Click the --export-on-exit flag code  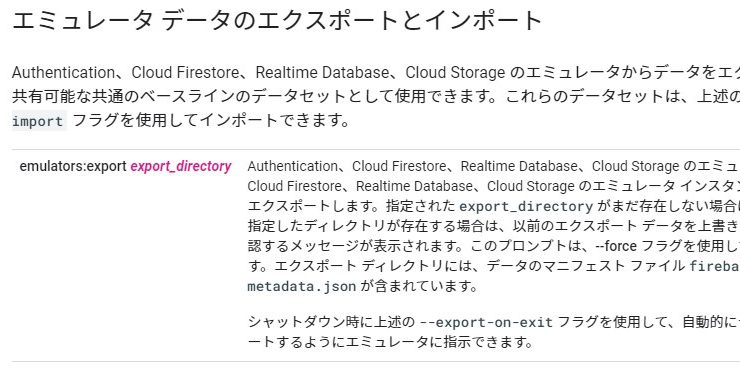tap(486, 322)
